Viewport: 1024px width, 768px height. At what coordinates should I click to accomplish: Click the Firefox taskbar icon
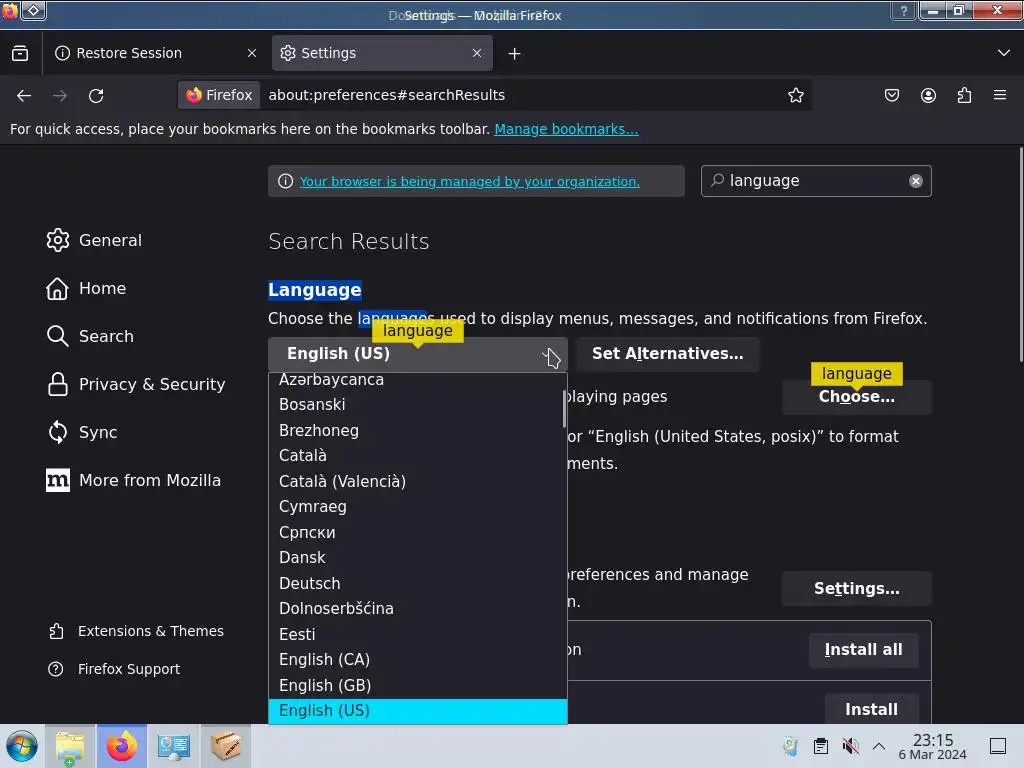coord(122,746)
